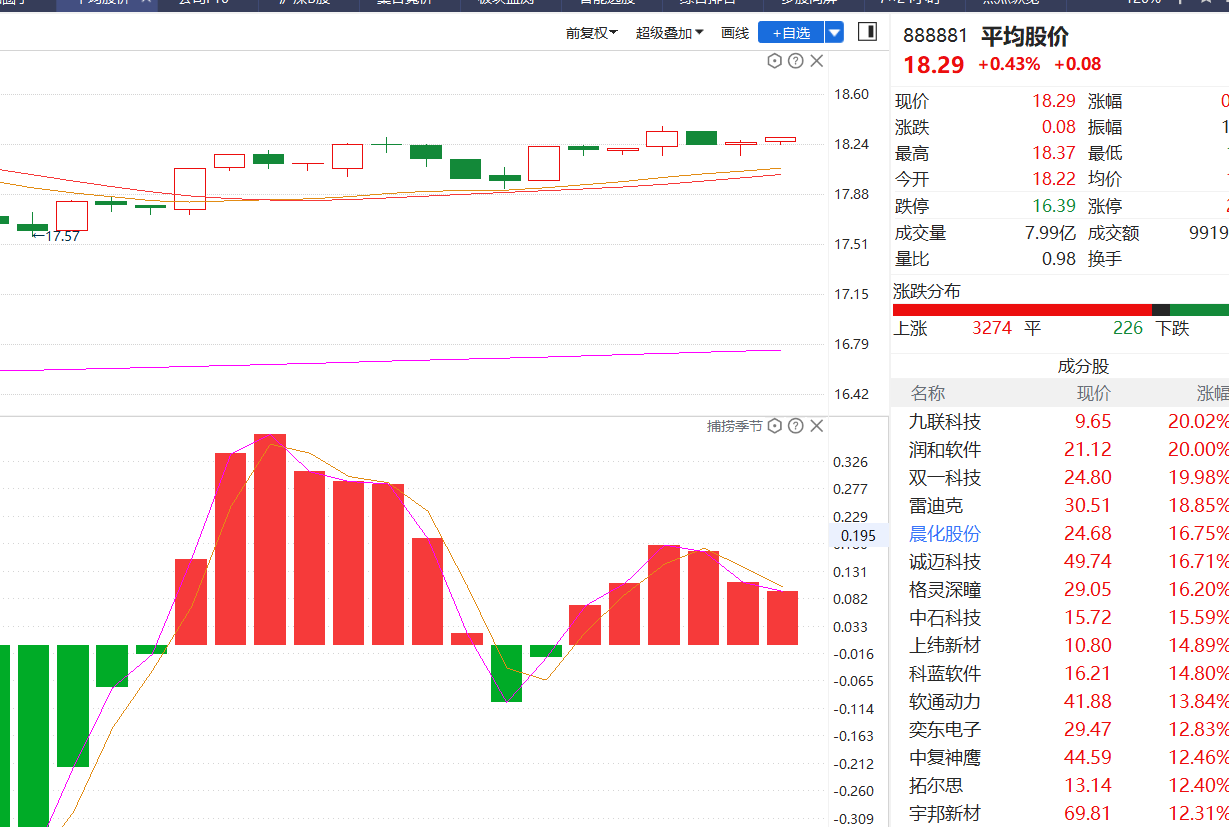Click the 平均股价 title

(1025, 36)
